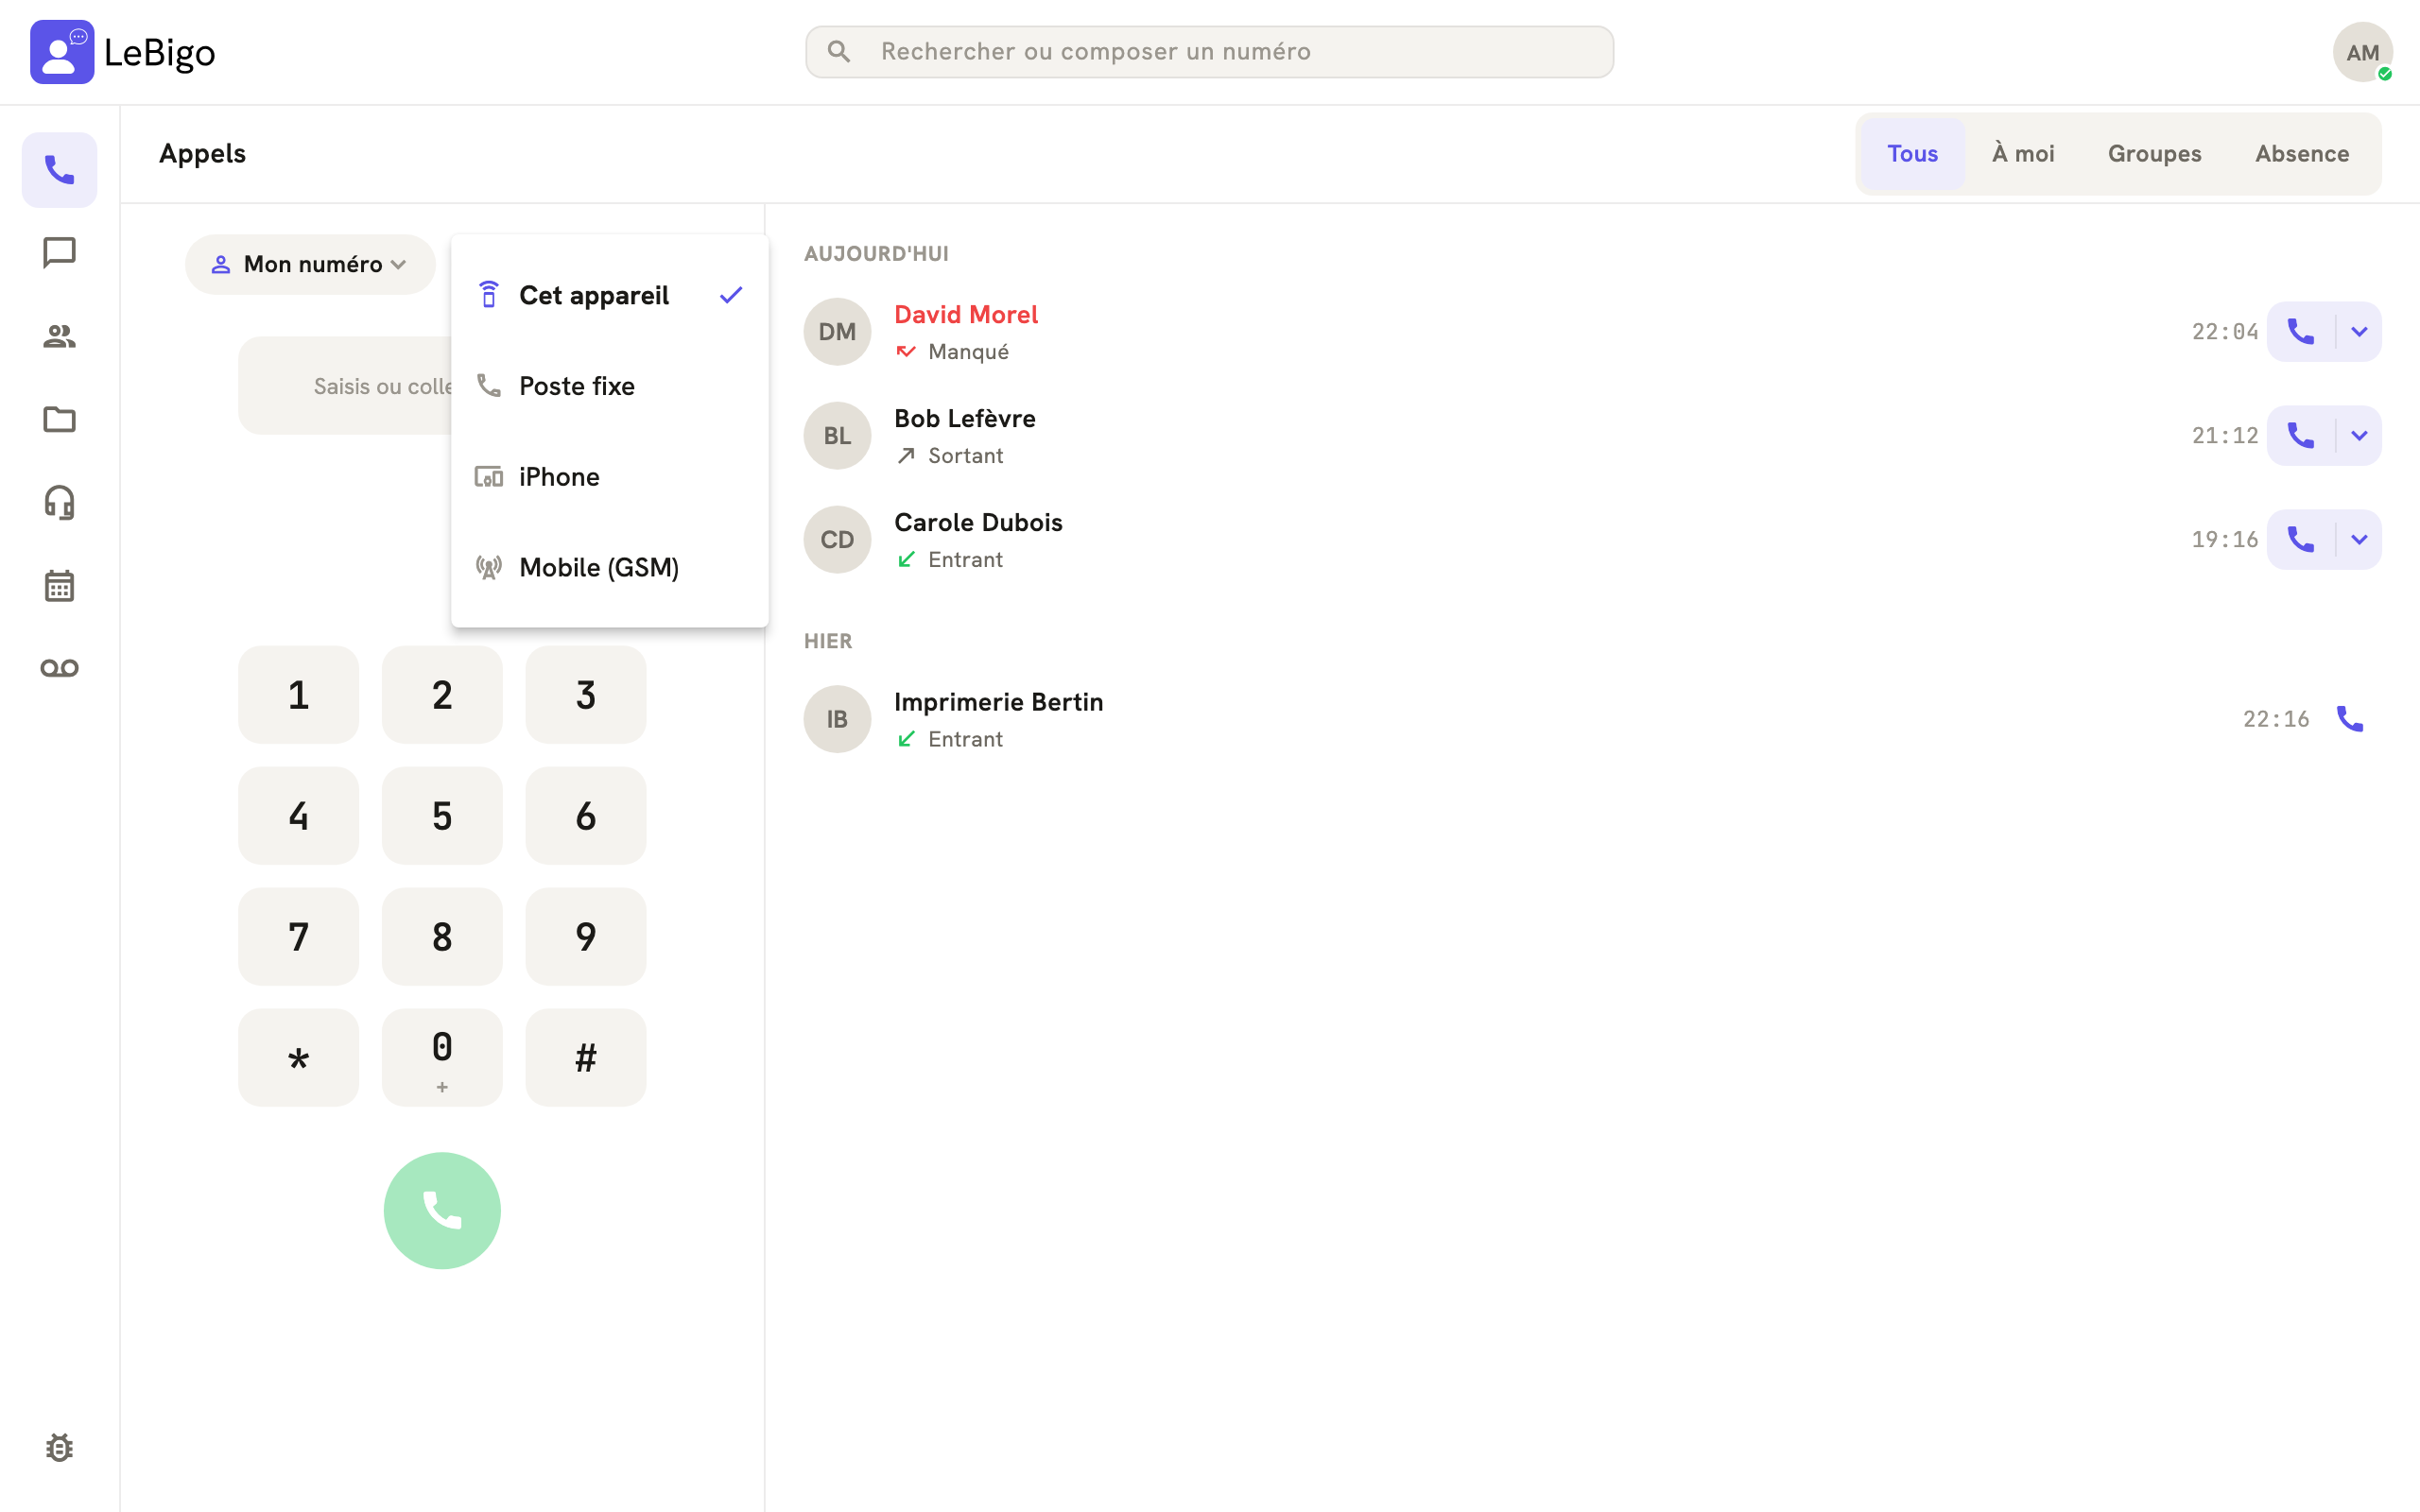Call back David Morel with phone icon
The height and width of the screenshot is (1512, 2420).
(x=2301, y=331)
